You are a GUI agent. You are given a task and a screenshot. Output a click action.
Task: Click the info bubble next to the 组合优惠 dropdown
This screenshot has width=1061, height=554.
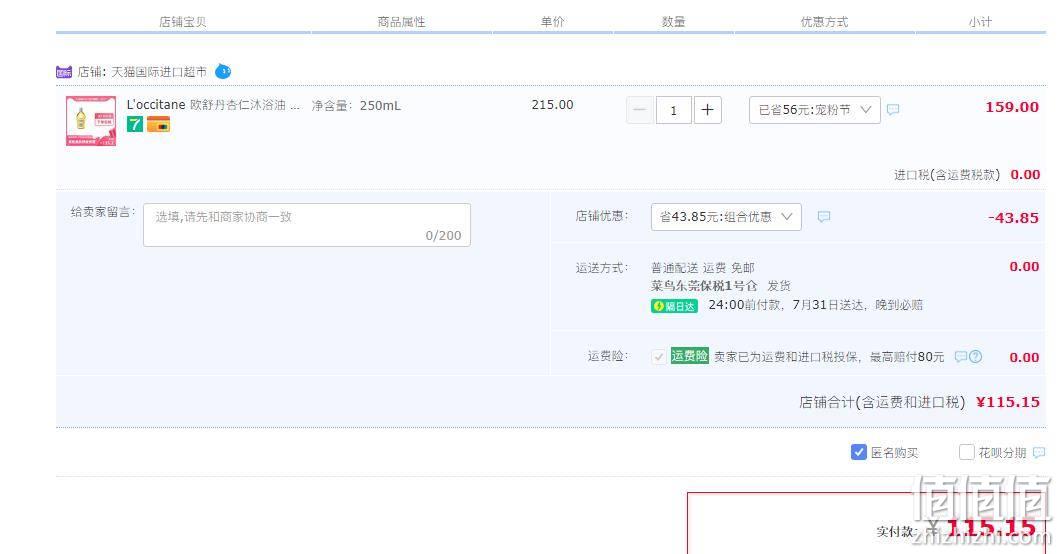pos(823,216)
